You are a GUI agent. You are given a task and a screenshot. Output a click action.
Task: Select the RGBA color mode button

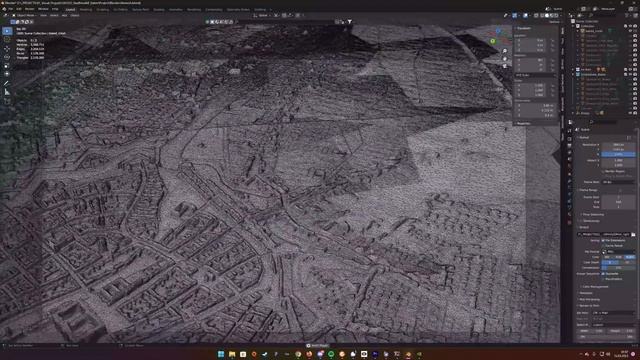pyautogui.click(x=630, y=257)
